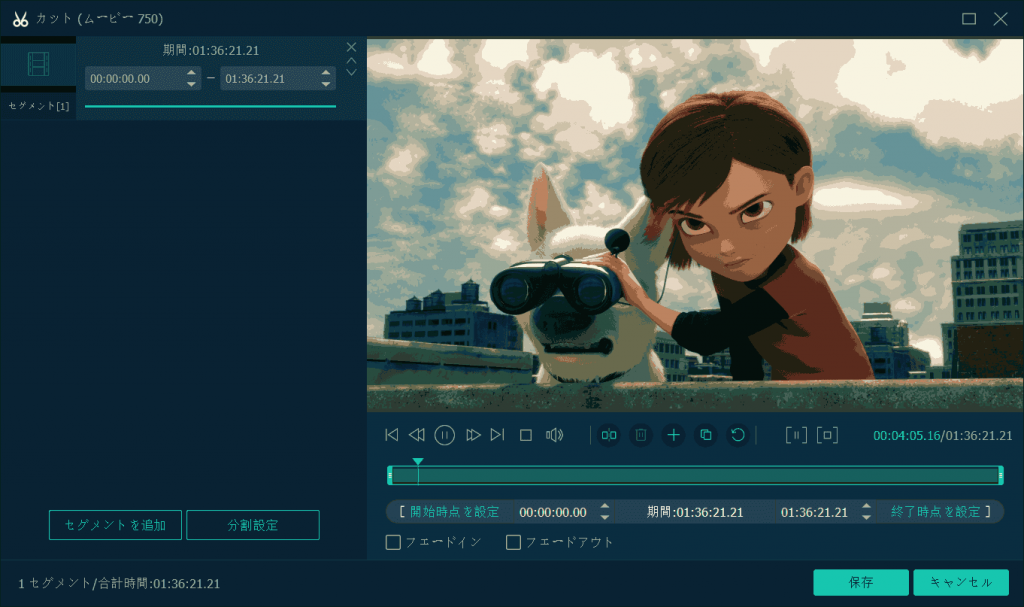Click the segment progress bar under times
The width and height of the screenshot is (1024, 607).
210,106
